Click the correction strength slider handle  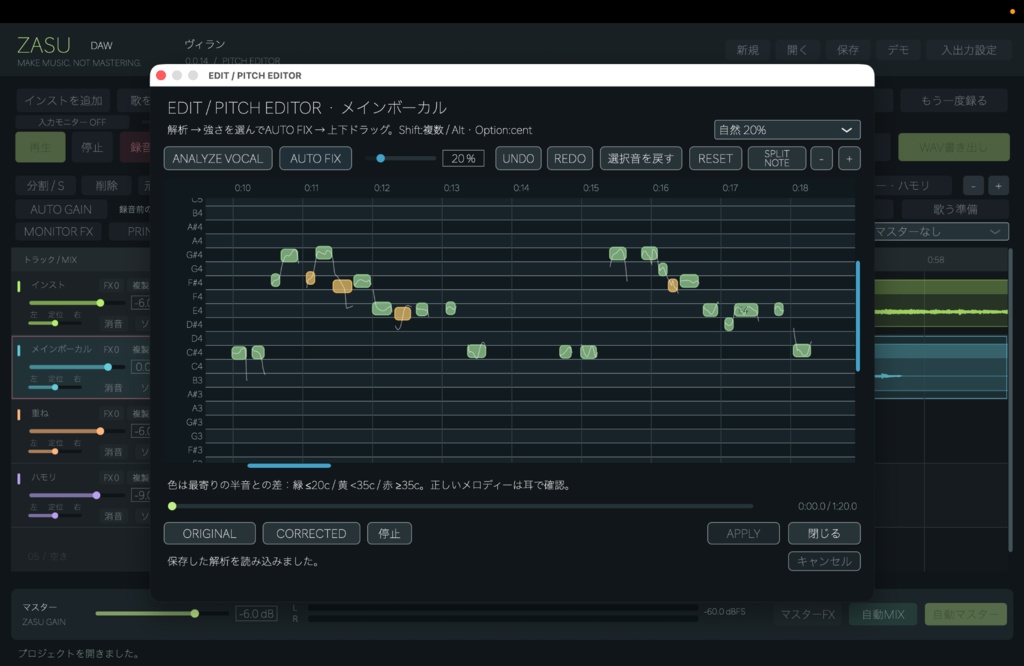[x=381, y=159]
